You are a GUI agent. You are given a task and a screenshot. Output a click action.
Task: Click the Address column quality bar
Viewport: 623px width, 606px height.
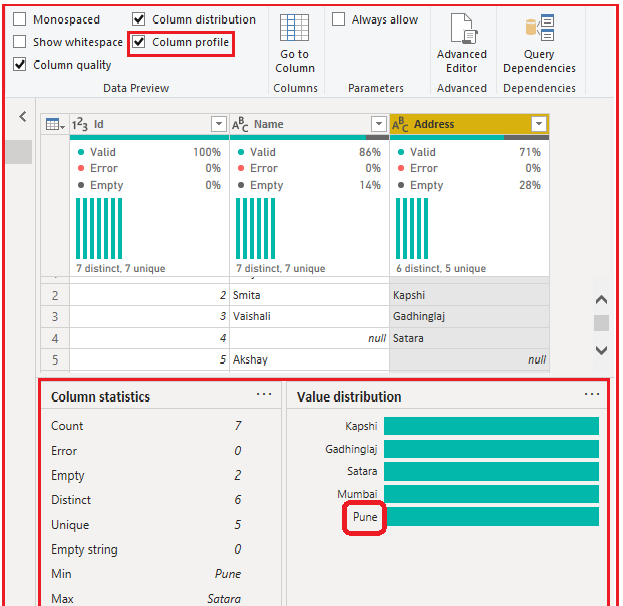(x=470, y=137)
